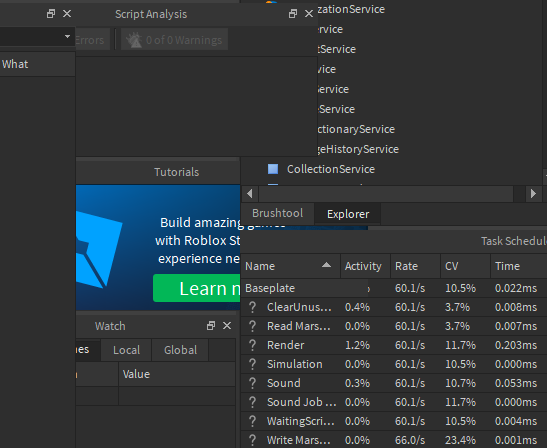The height and width of the screenshot is (448, 547).
Task: Sort task list by Name column arrow
Action: coord(326,265)
